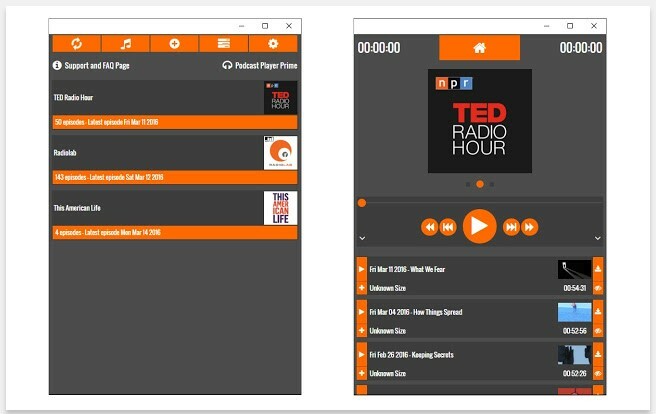Image resolution: width=656 pixels, height=414 pixels.
Task: Select the Radiolab podcast entry
Action: (x=175, y=160)
